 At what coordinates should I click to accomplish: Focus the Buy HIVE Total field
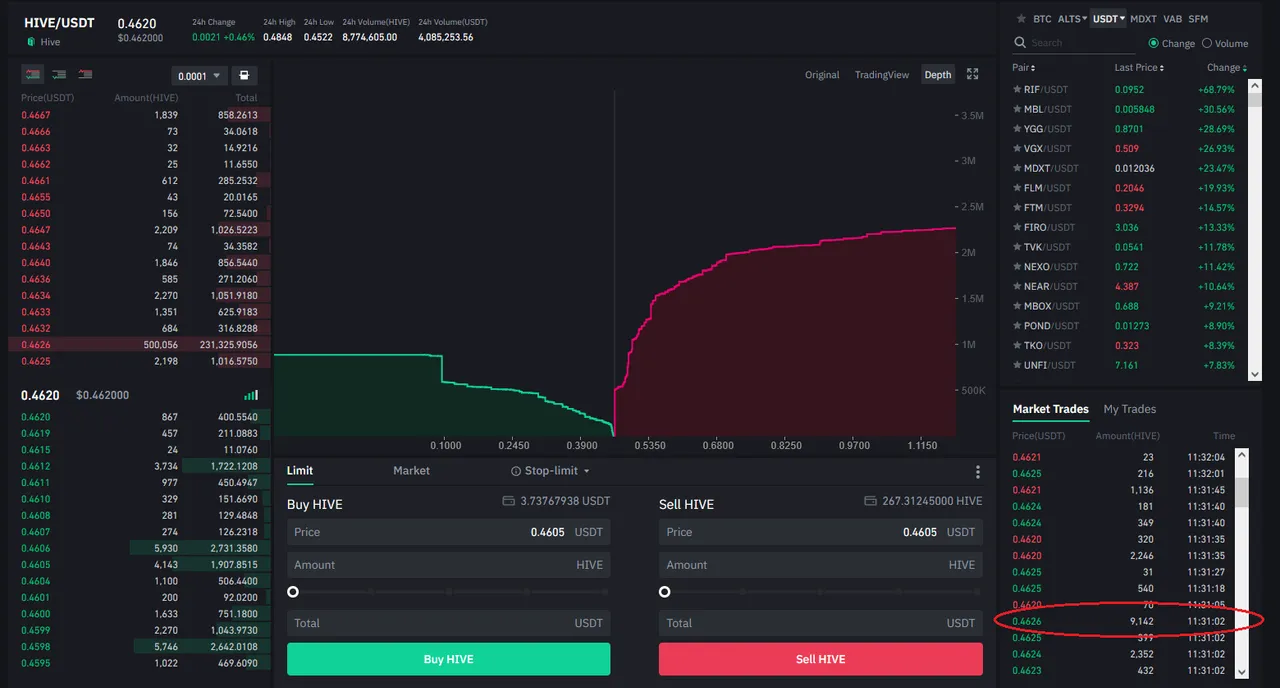448,623
